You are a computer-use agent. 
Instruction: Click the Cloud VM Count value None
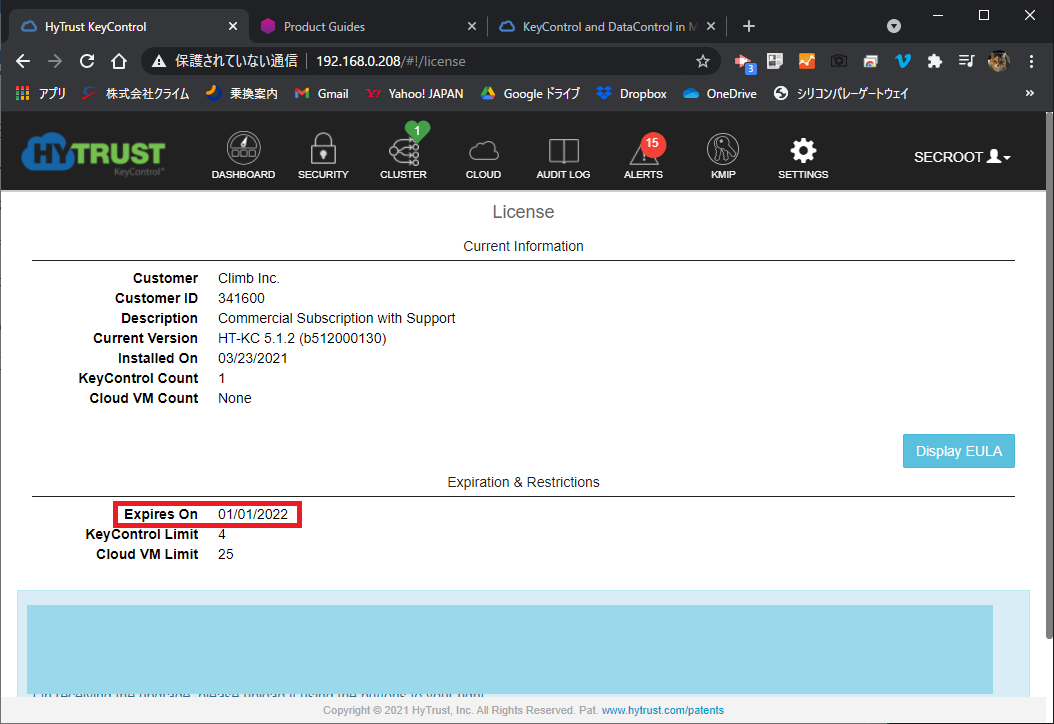[x=235, y=398]
